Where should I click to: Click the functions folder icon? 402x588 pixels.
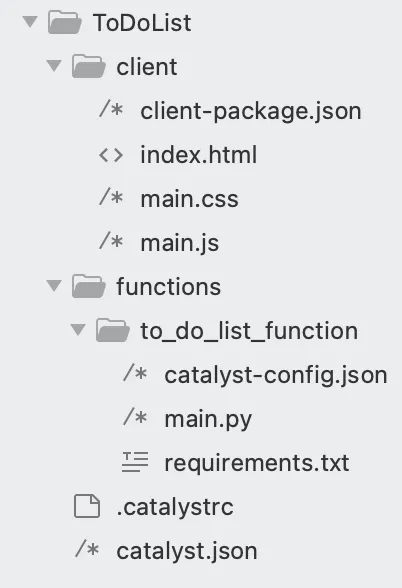(88, 286)
